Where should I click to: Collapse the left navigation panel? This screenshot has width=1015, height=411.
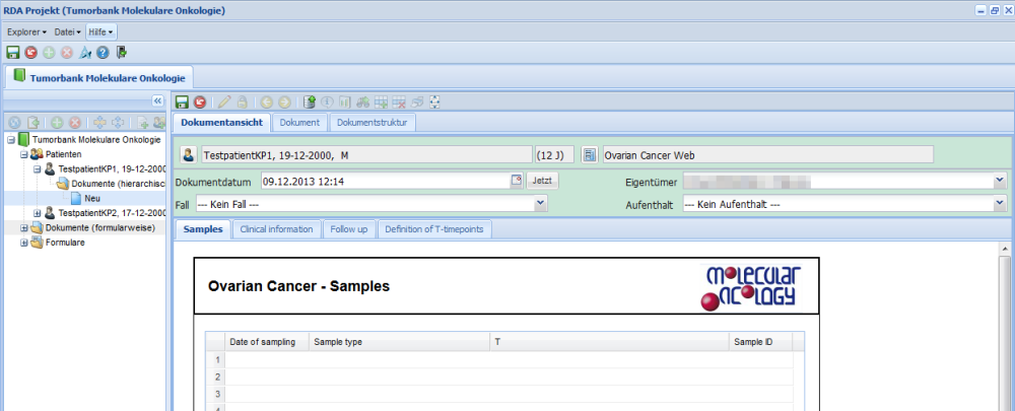click(x=157, y=101)
